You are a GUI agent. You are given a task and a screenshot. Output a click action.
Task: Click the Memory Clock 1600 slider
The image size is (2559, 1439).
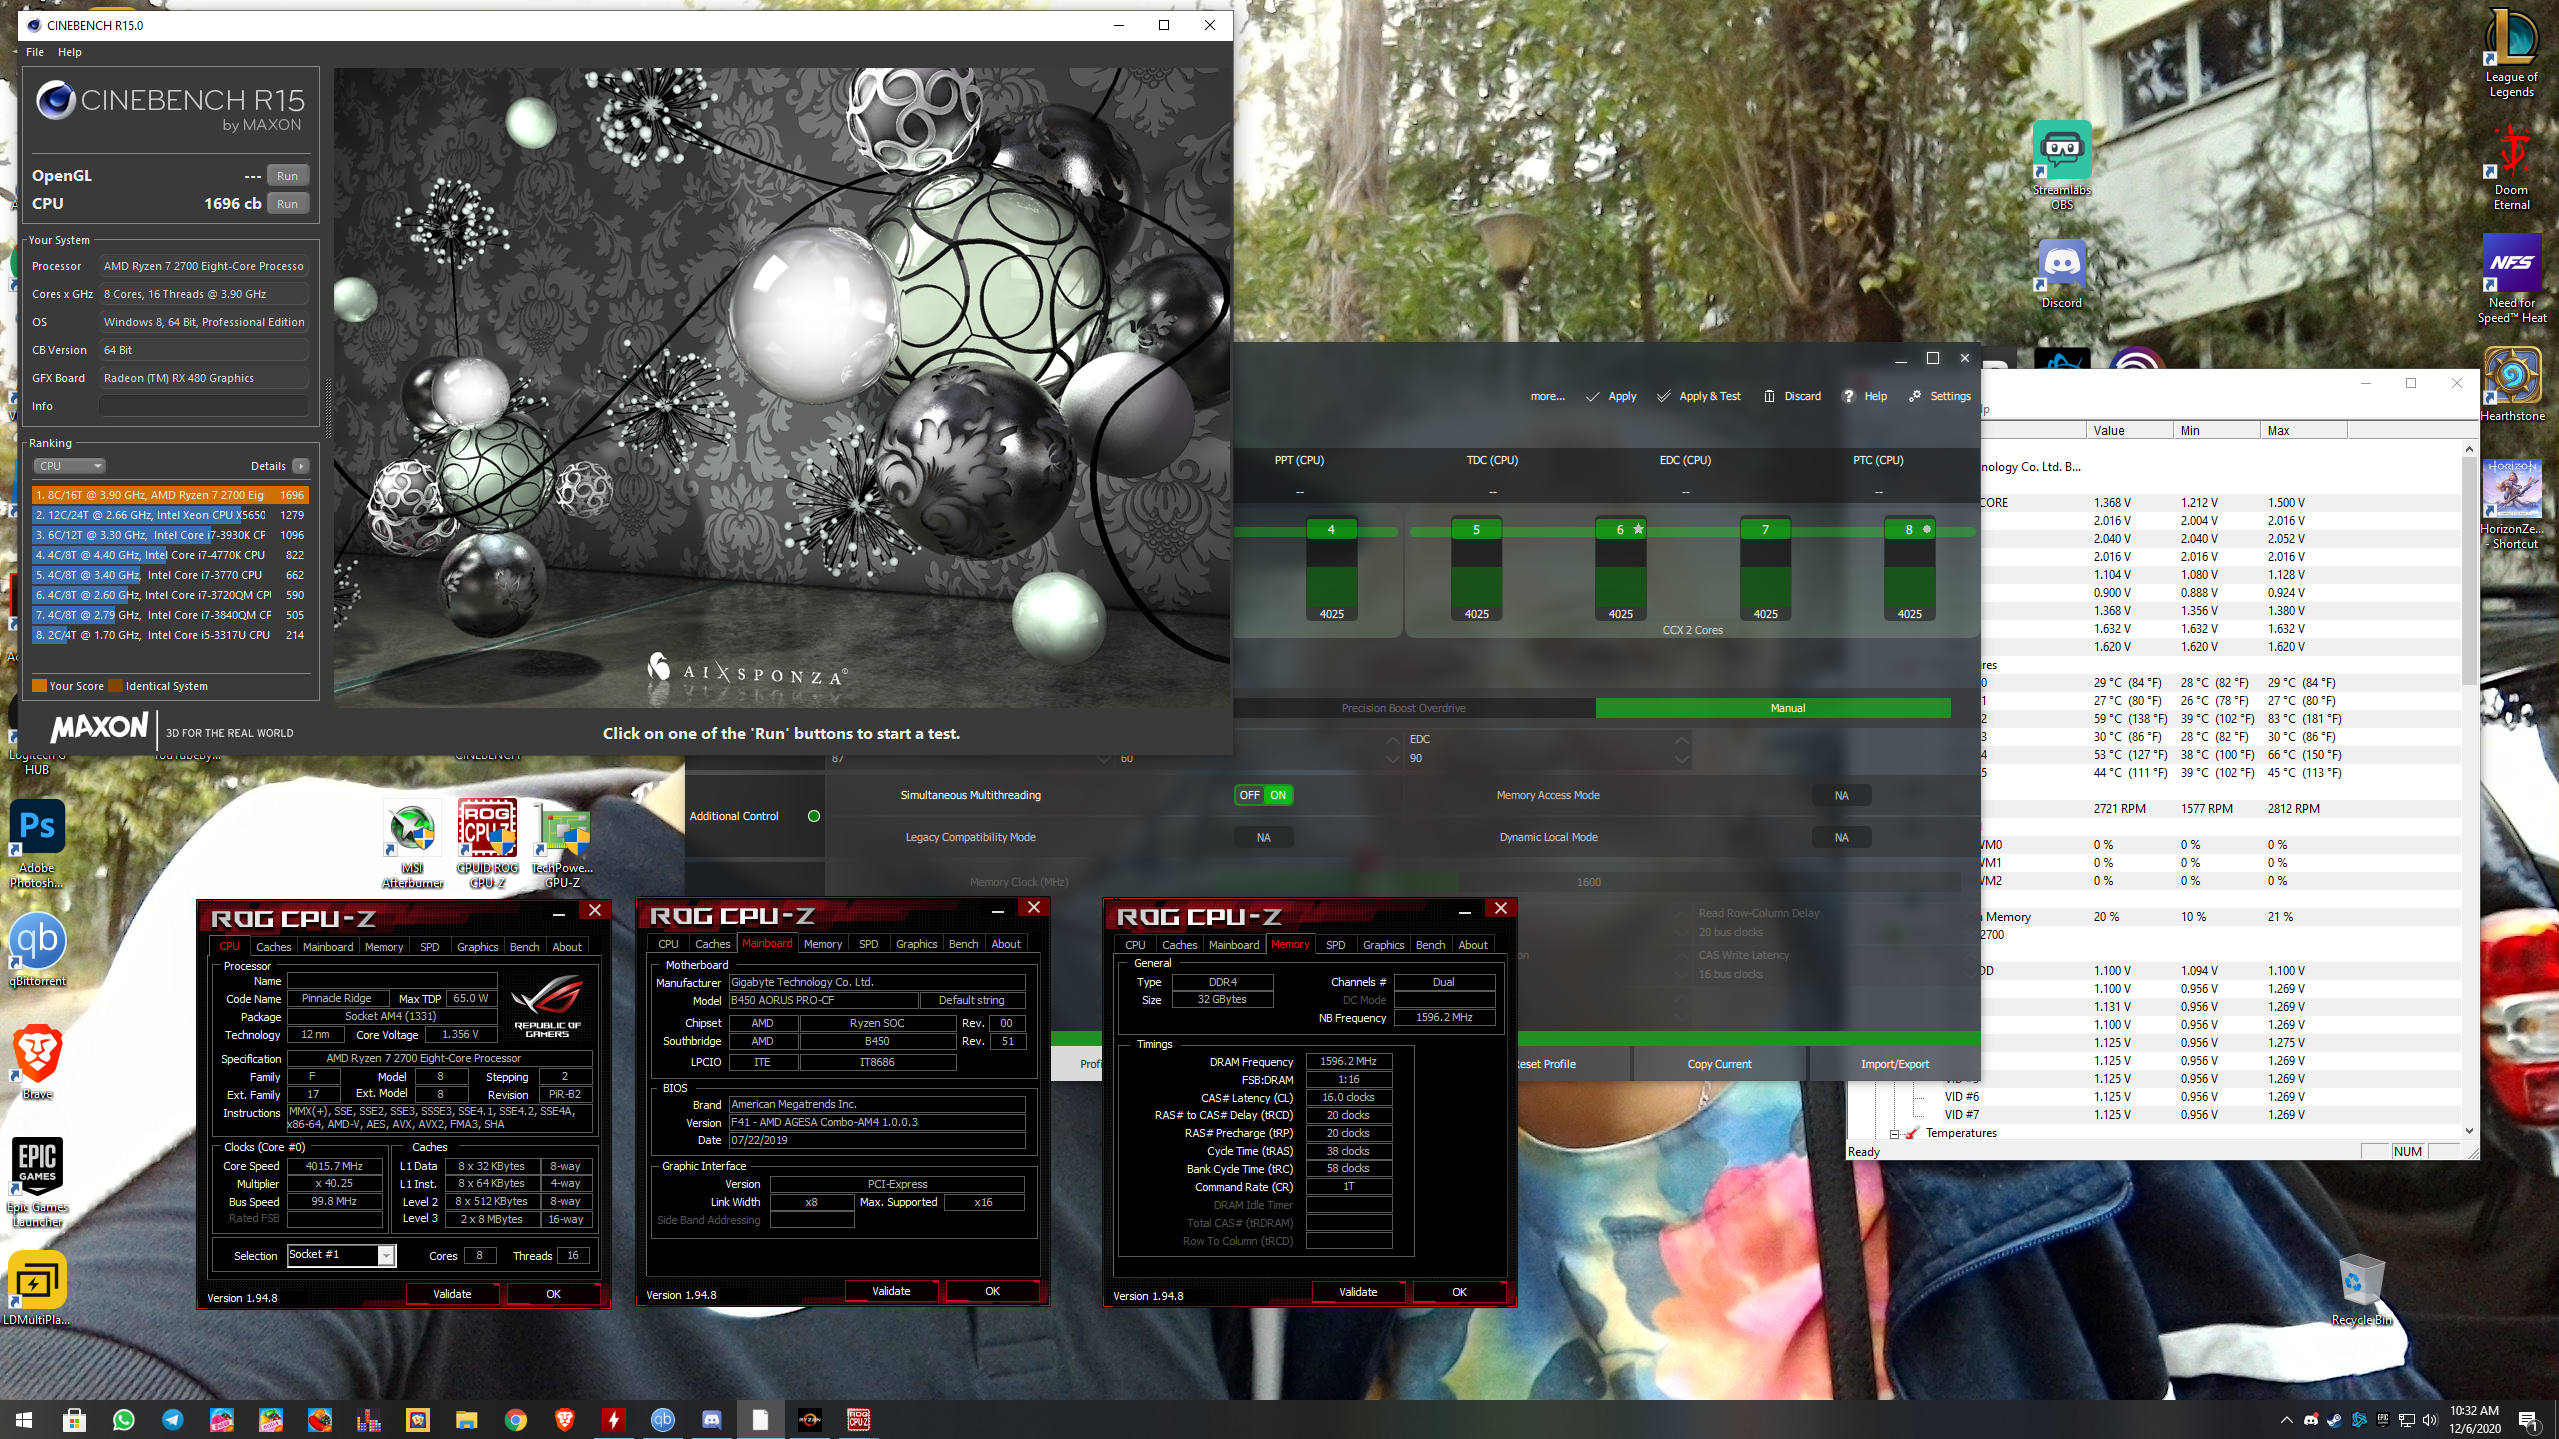pos(1590,882)
